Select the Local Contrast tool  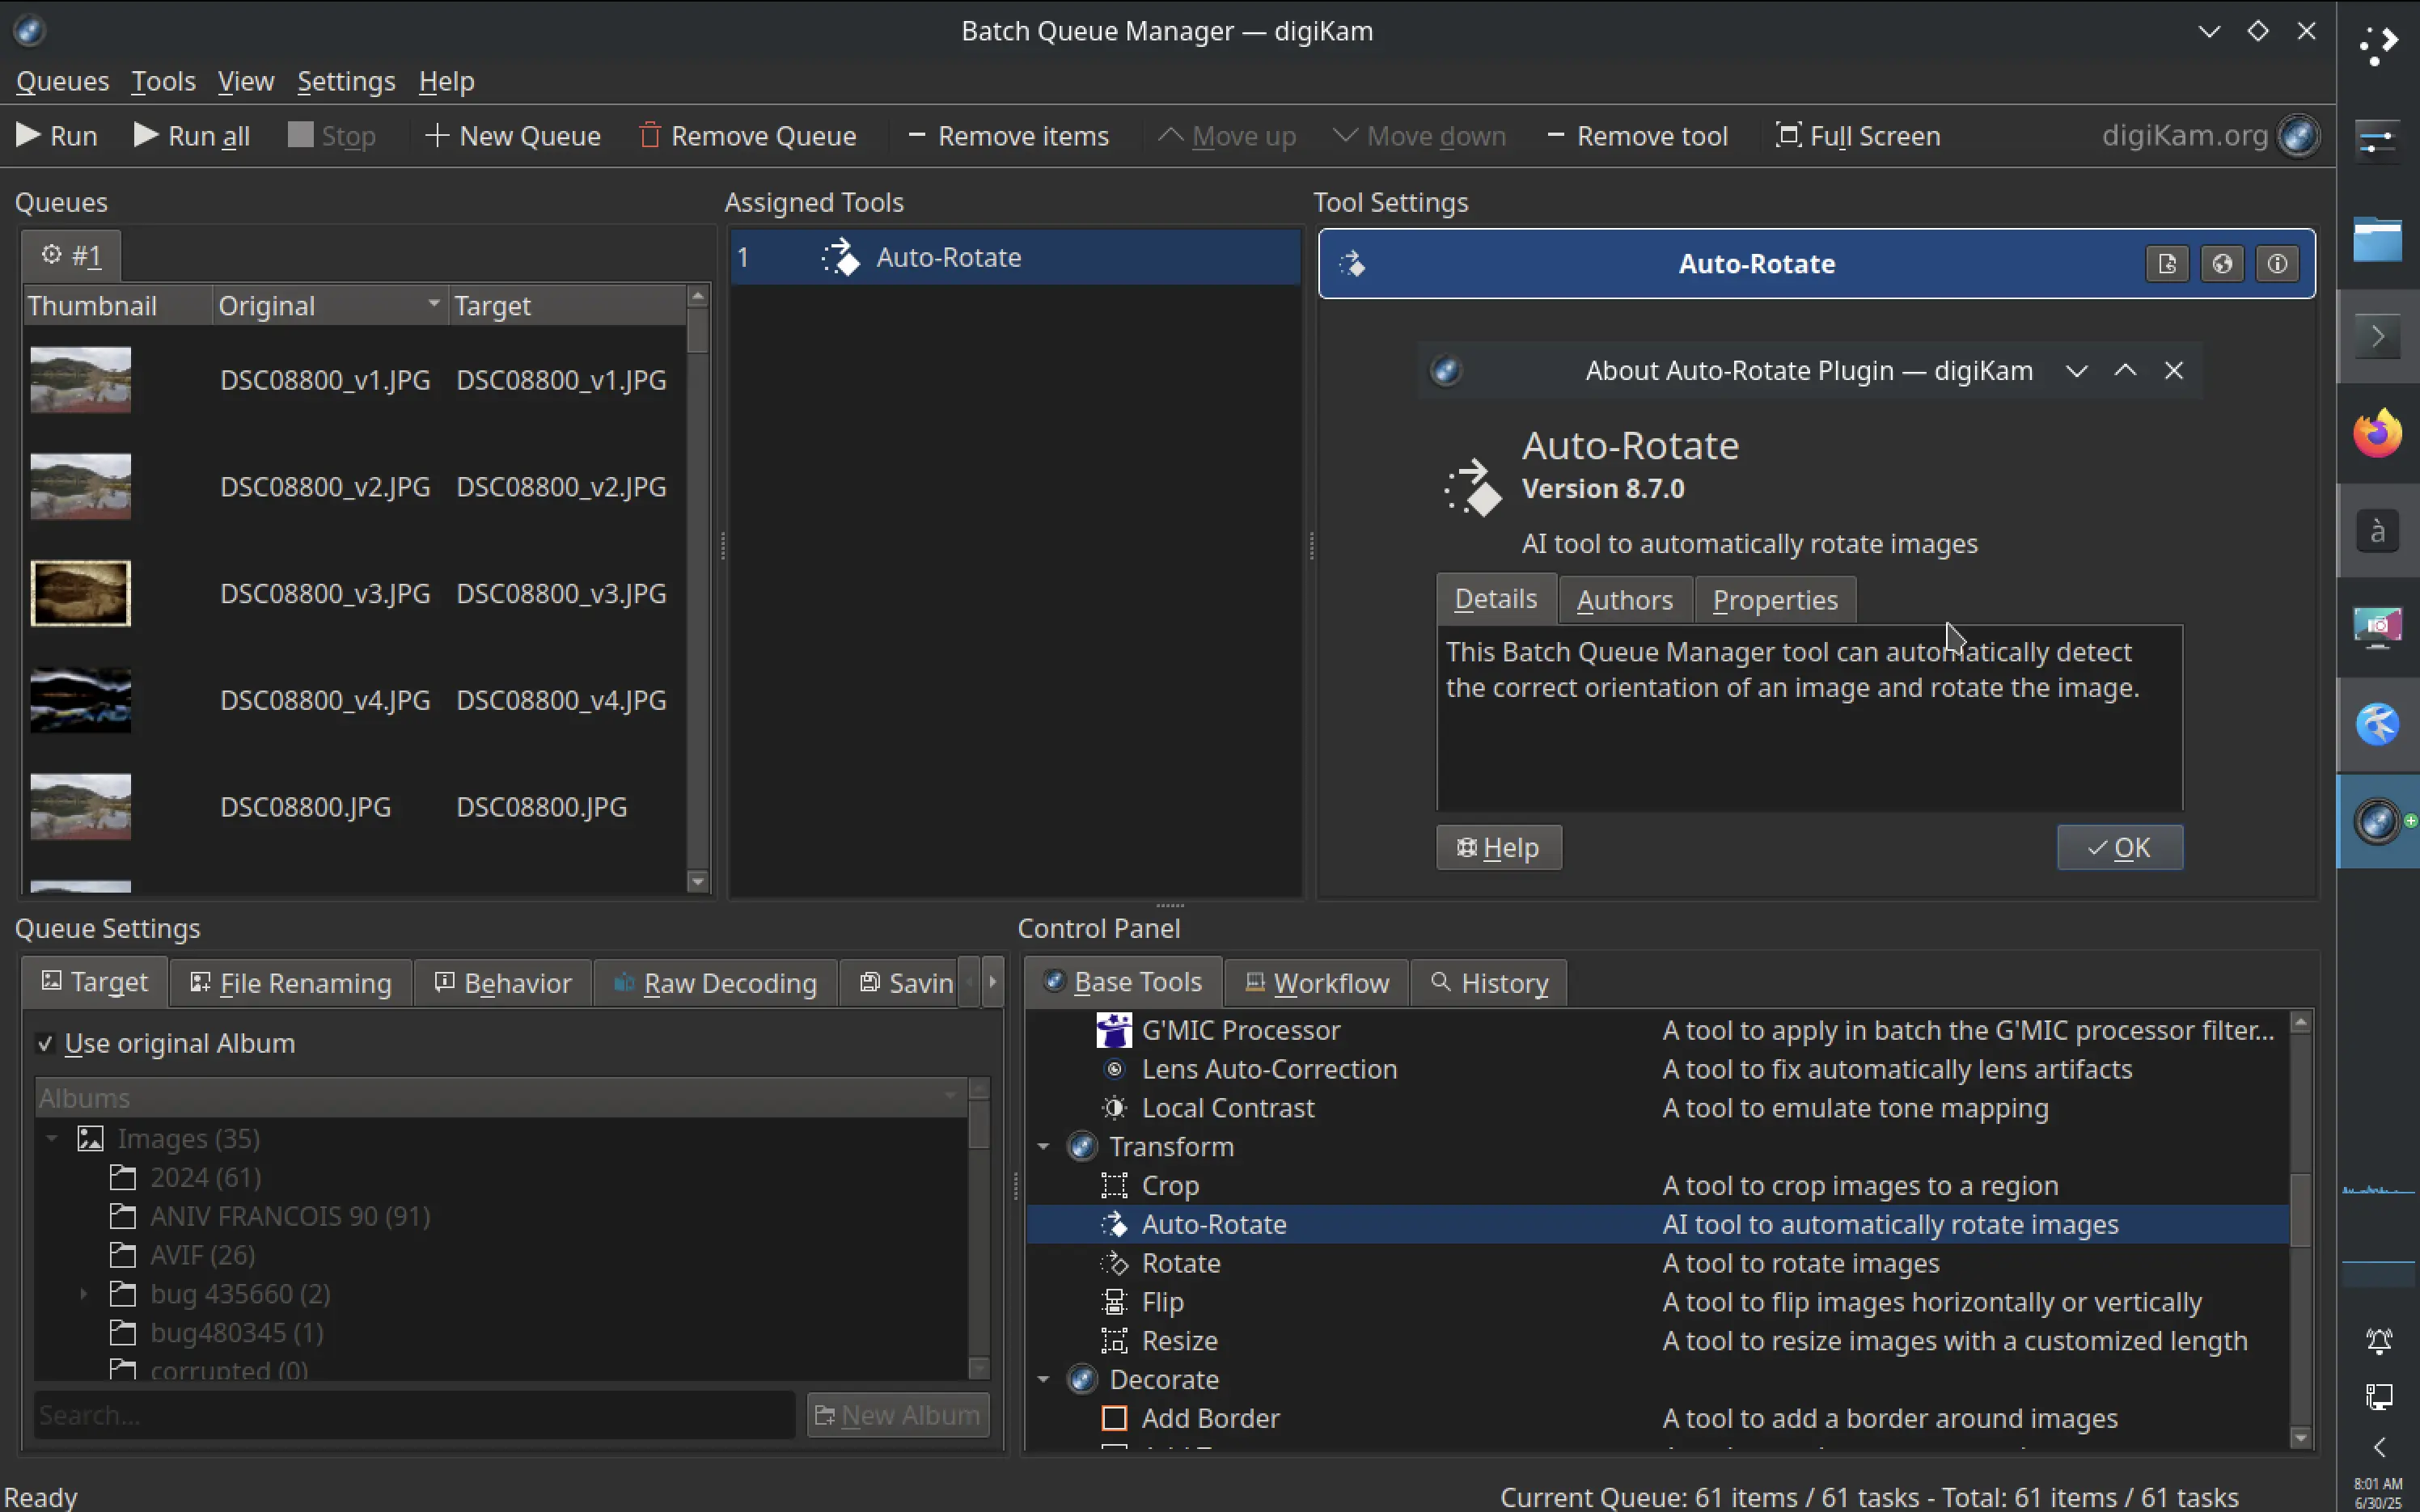(x=1227, y=1107)
